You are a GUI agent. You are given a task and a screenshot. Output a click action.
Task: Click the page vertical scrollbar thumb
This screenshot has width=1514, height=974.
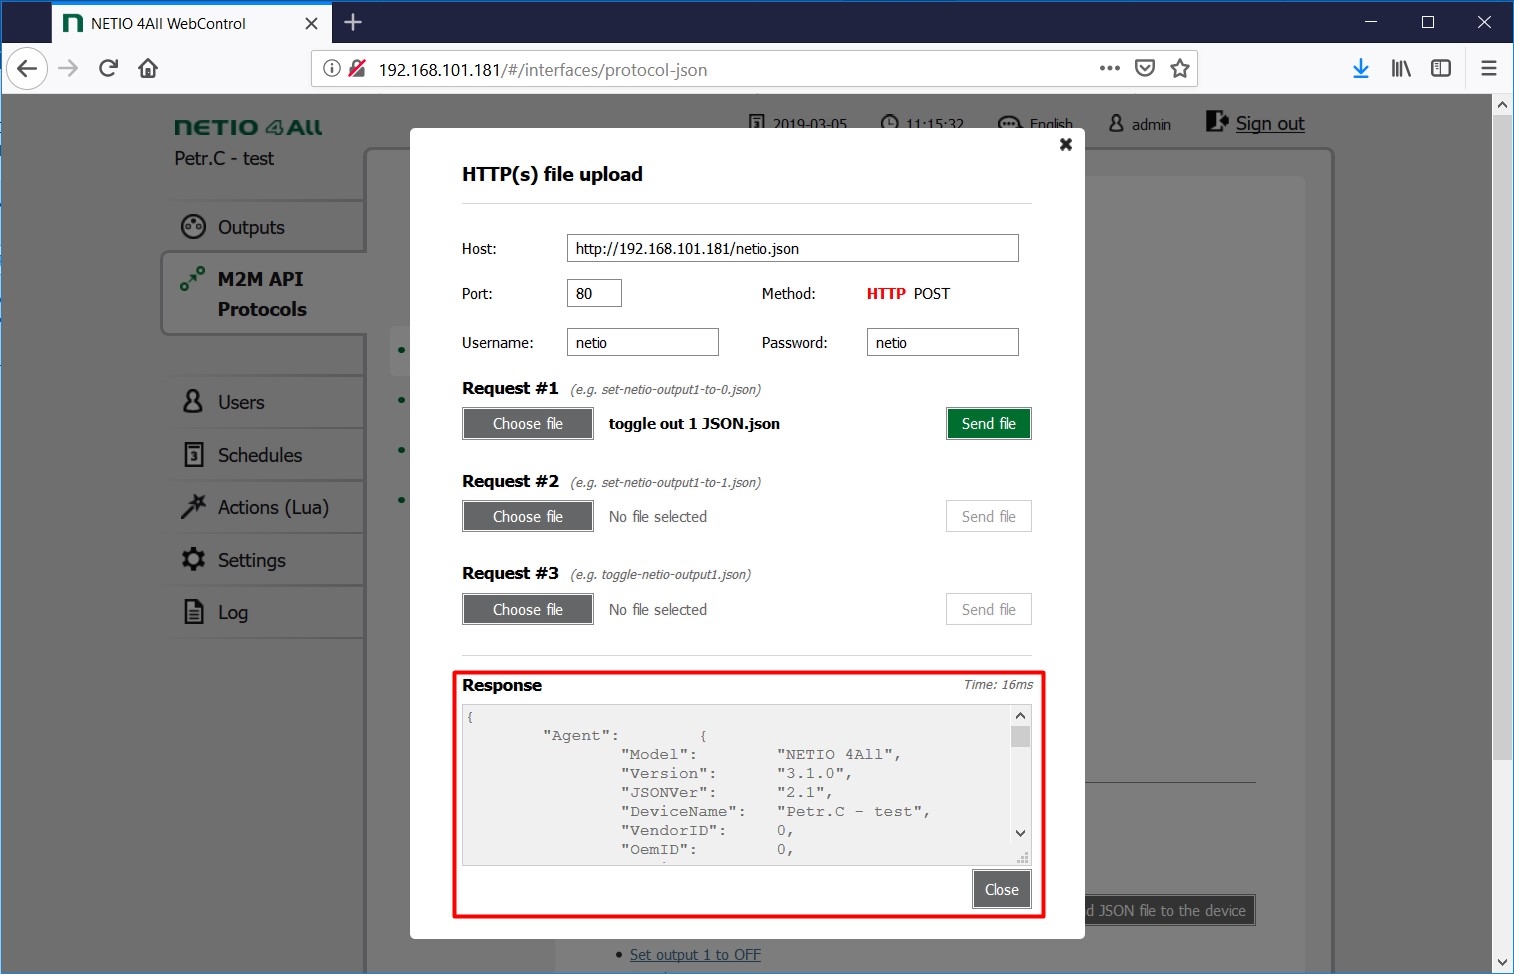(x=1502, y=438)
